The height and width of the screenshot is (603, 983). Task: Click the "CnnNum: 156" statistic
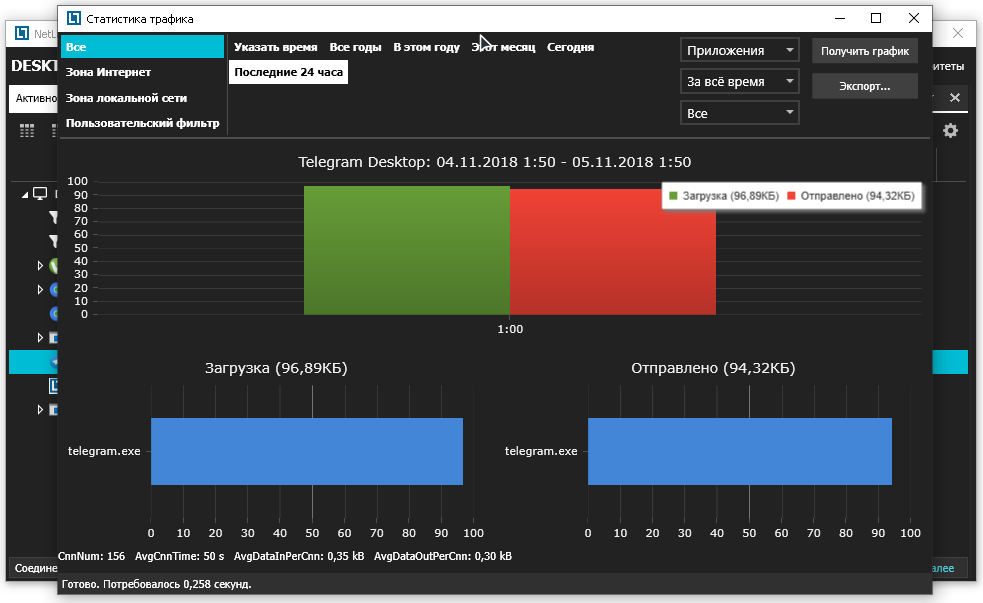(x=92, y=556)
